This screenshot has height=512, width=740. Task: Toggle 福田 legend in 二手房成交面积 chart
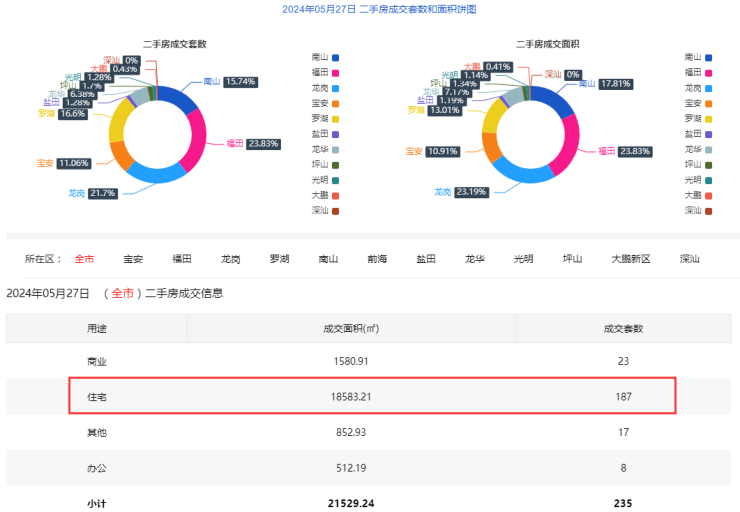698,73
